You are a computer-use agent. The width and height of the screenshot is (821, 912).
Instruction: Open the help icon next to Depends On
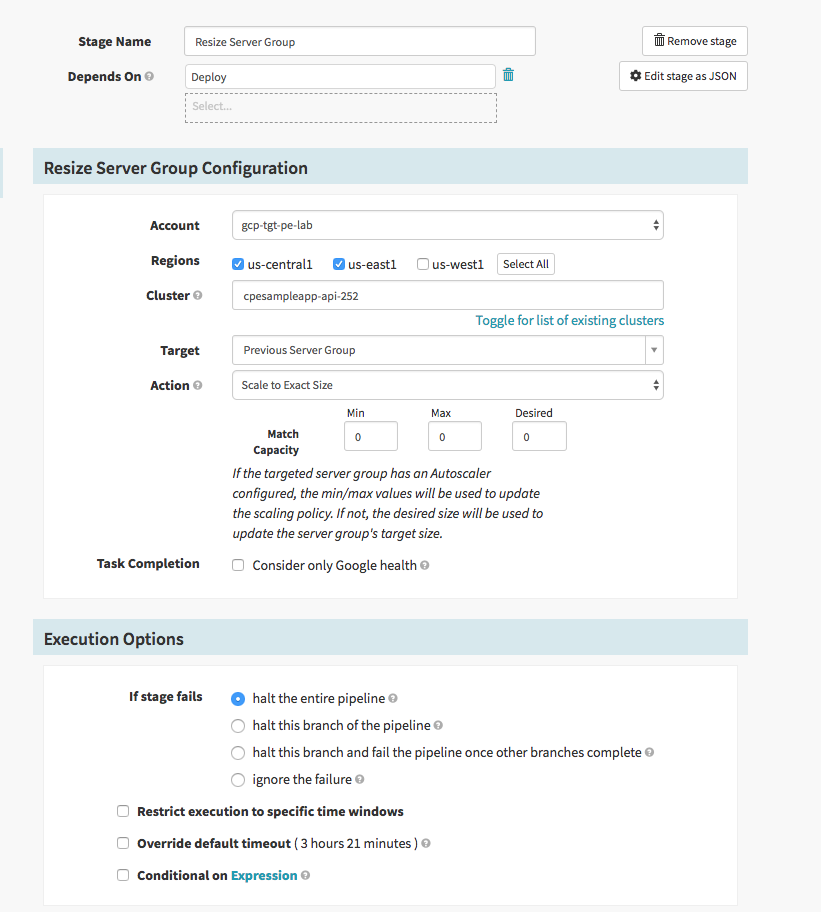click(148, 76)
